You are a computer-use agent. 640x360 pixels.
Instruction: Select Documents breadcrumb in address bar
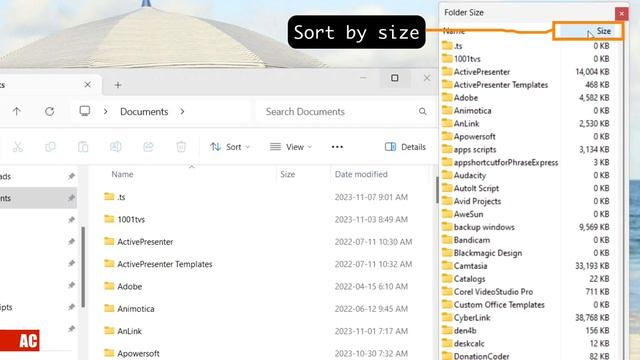click(x=144, y=111)
